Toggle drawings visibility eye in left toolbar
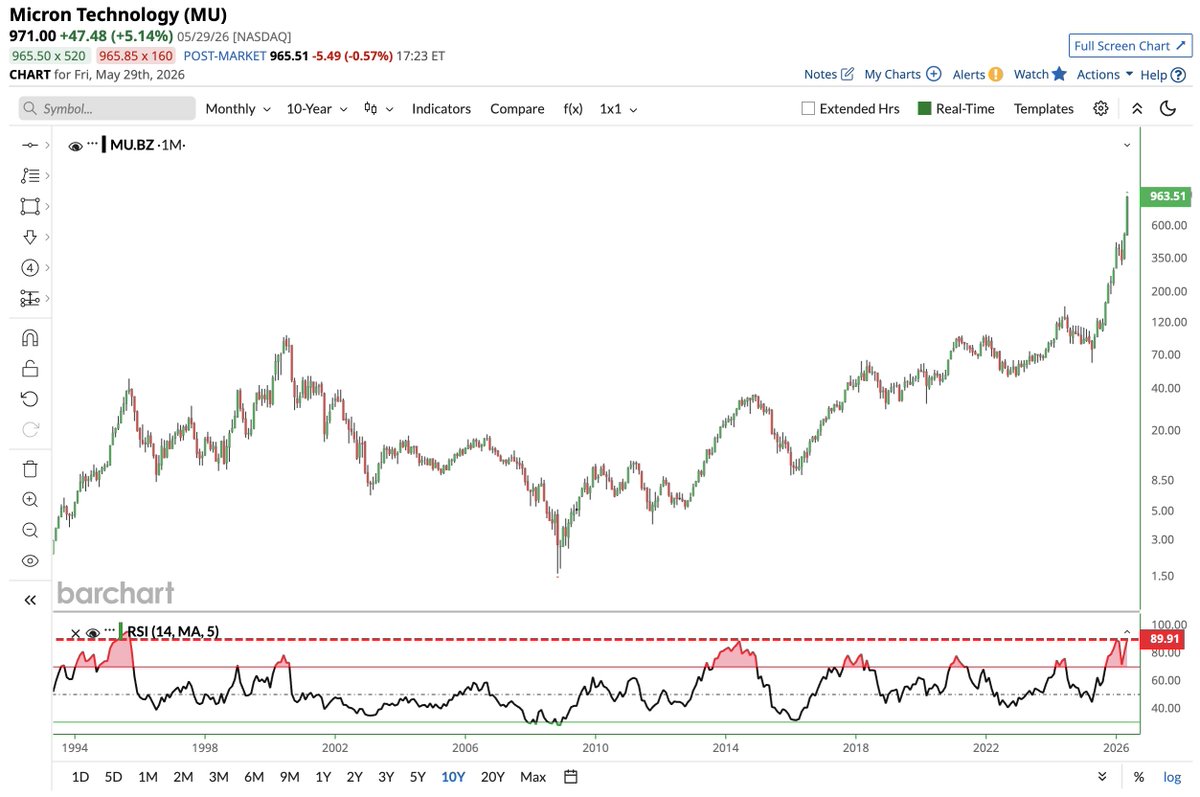 point(30,561)
